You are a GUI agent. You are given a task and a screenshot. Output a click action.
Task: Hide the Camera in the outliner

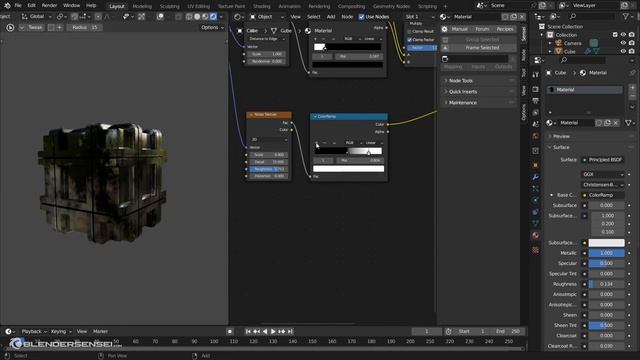point(623,43)
